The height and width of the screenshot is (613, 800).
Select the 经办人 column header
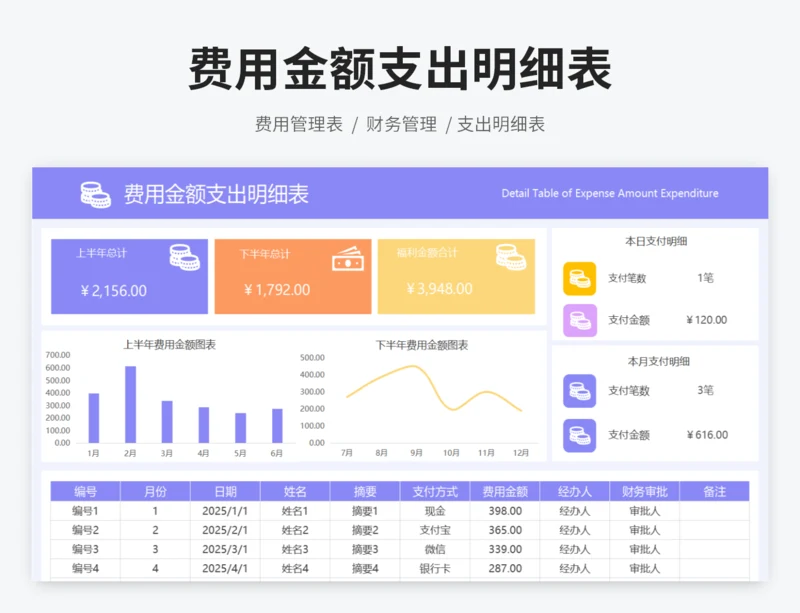(574, 492)
